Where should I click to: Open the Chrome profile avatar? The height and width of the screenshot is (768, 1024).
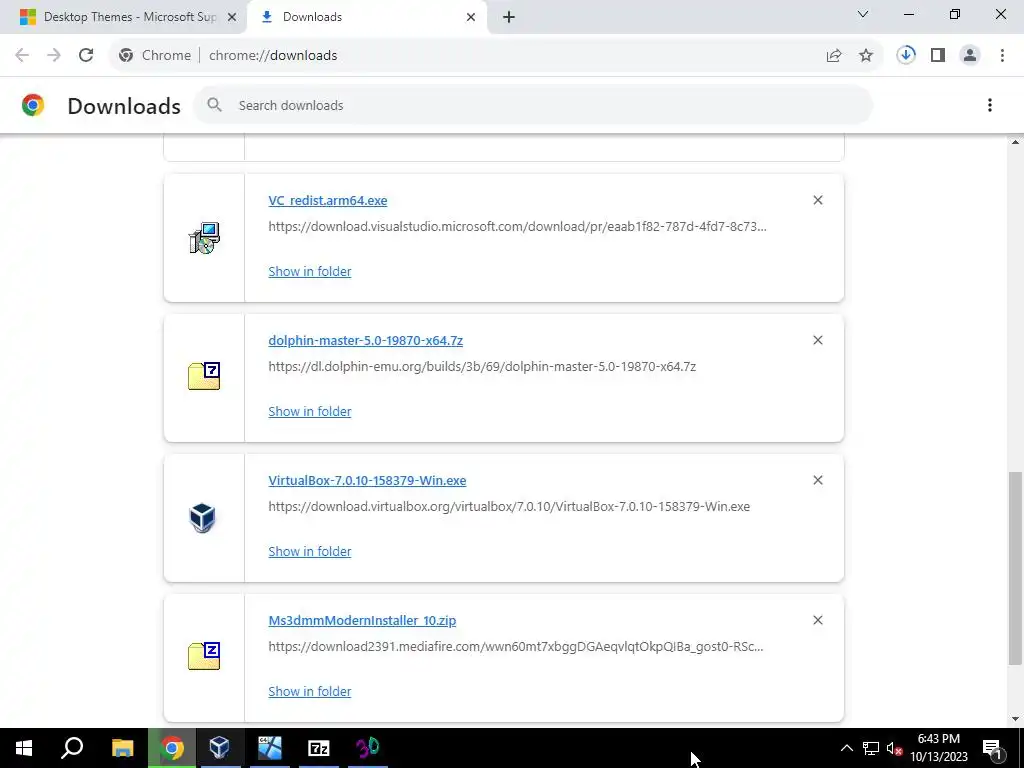coord(970,56)
